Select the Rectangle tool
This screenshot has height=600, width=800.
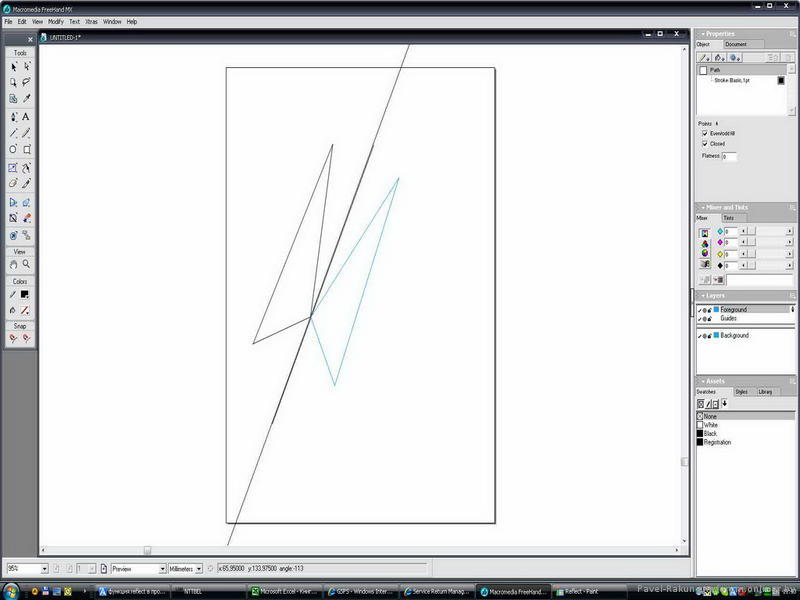tap(27, 149)
